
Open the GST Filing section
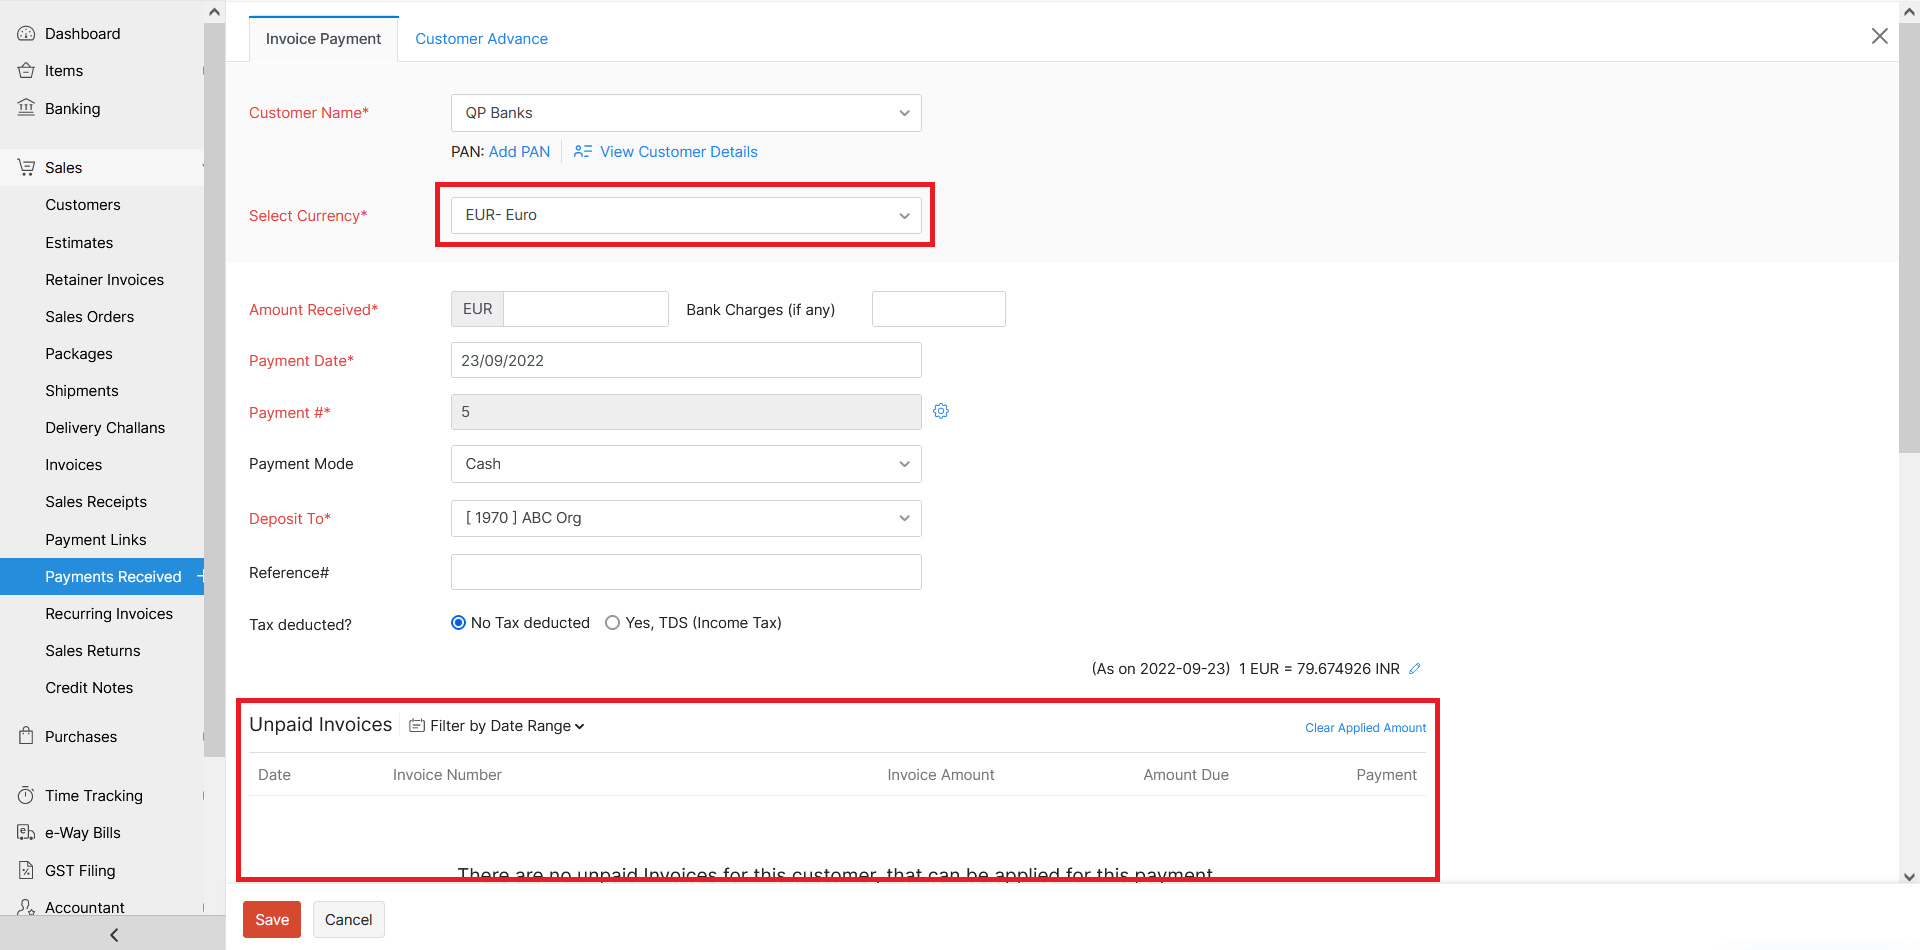click(x=25, y=870)
